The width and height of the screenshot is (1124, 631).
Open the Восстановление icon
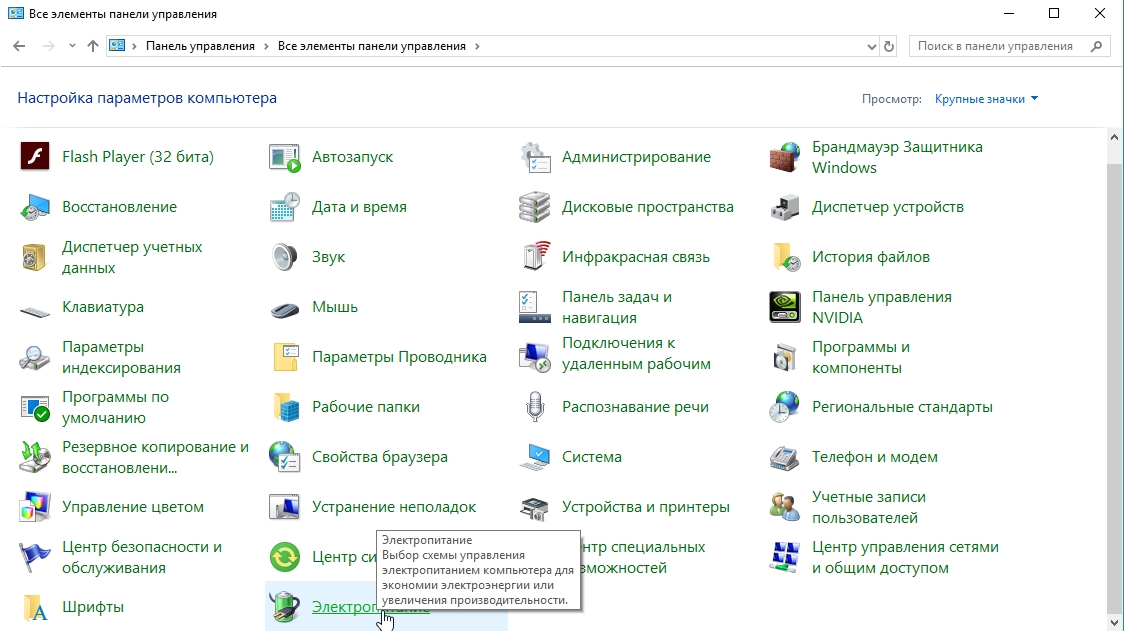pos(34,207)
